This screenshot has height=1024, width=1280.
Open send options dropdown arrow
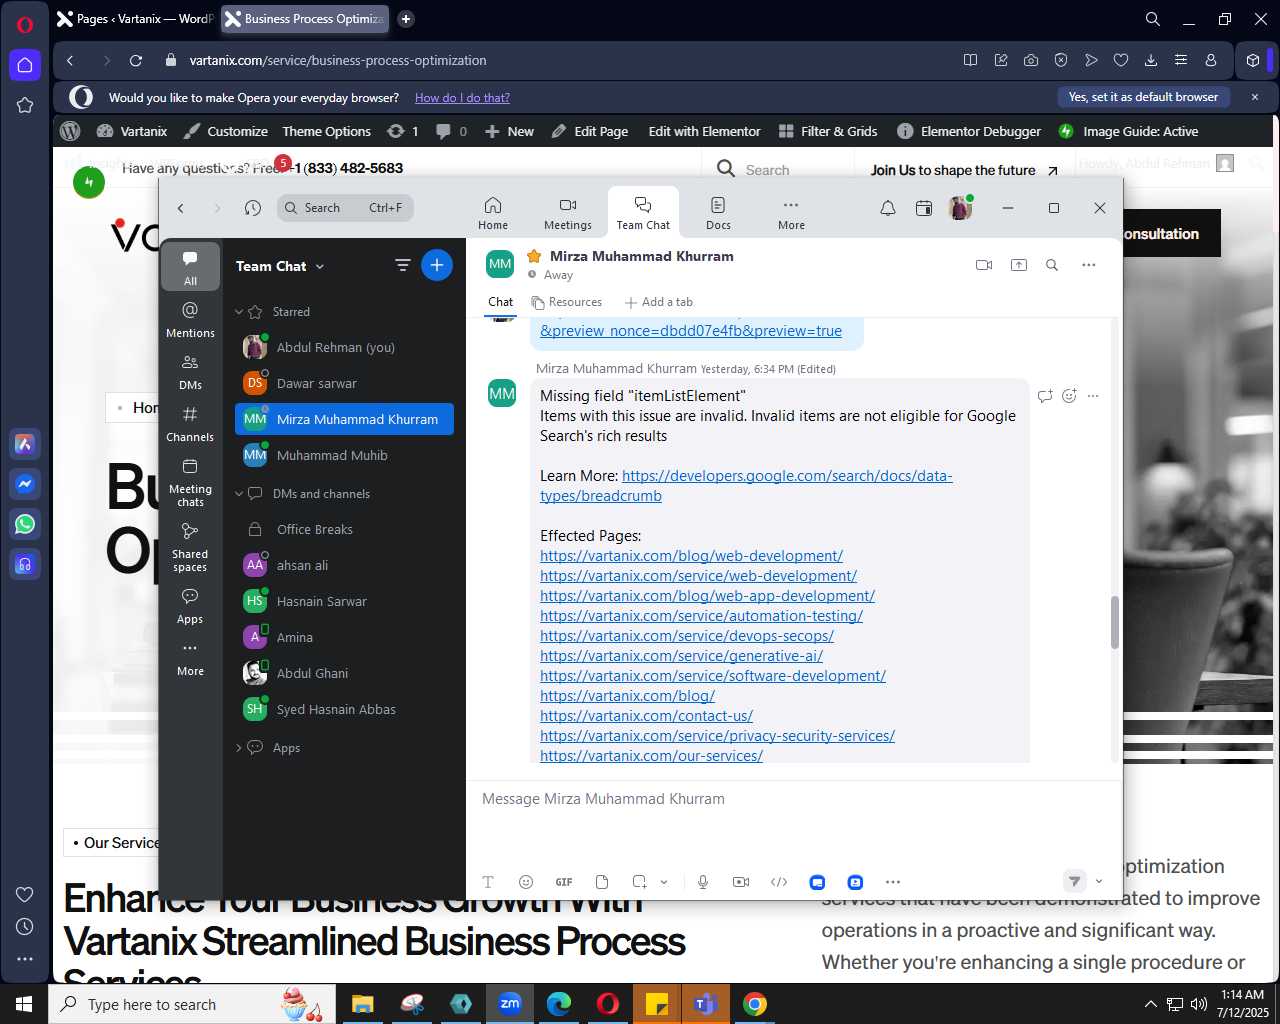(x=1099, y=882)
